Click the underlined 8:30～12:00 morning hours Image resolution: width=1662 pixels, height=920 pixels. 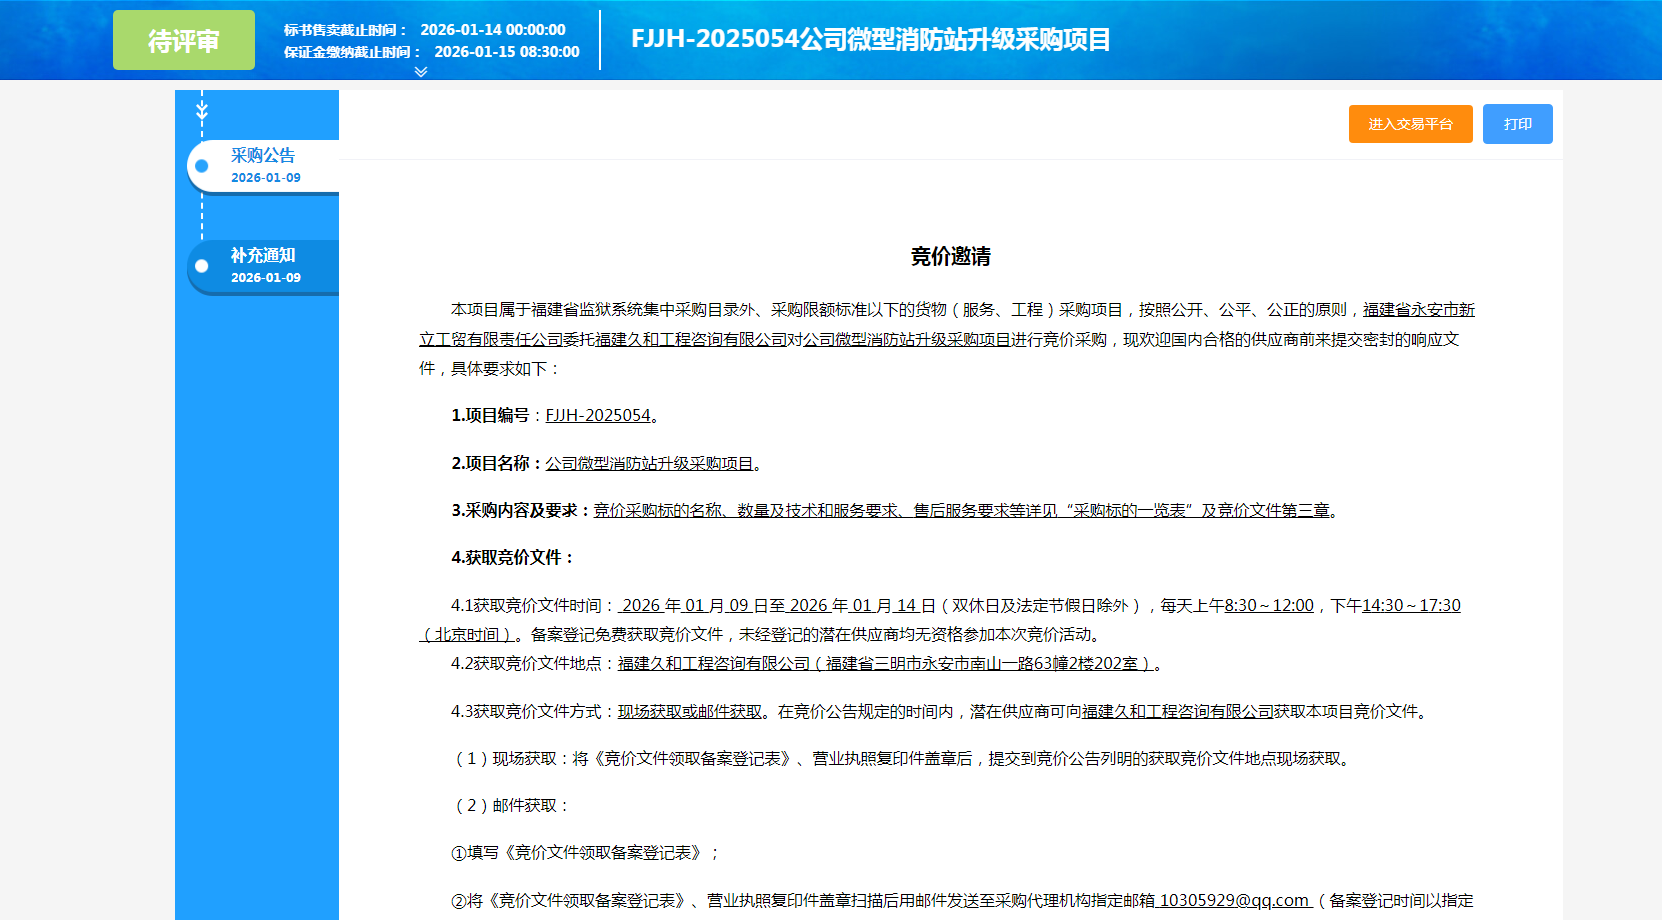pyautogui.click(x=1268, y=605)
